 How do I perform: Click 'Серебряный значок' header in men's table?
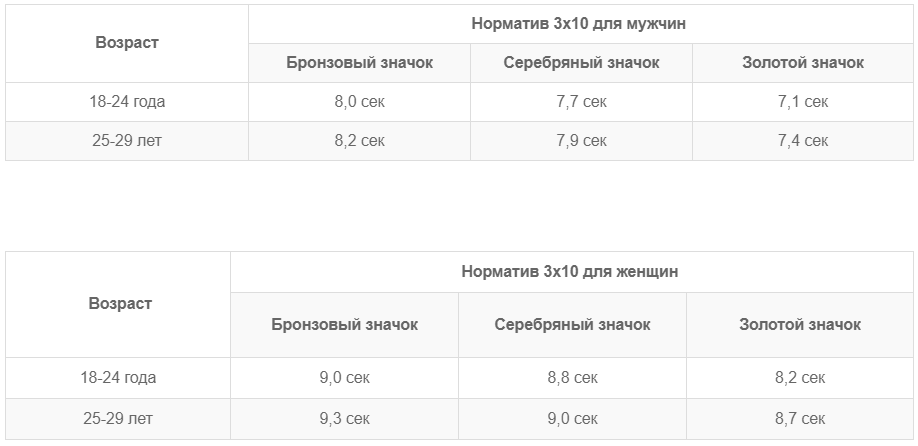coord(581,63)
